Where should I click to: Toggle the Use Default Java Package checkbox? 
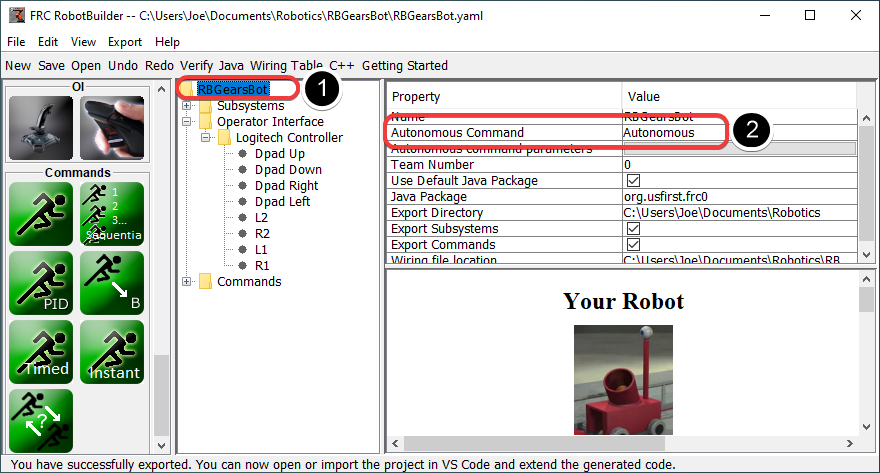point(634,181)
